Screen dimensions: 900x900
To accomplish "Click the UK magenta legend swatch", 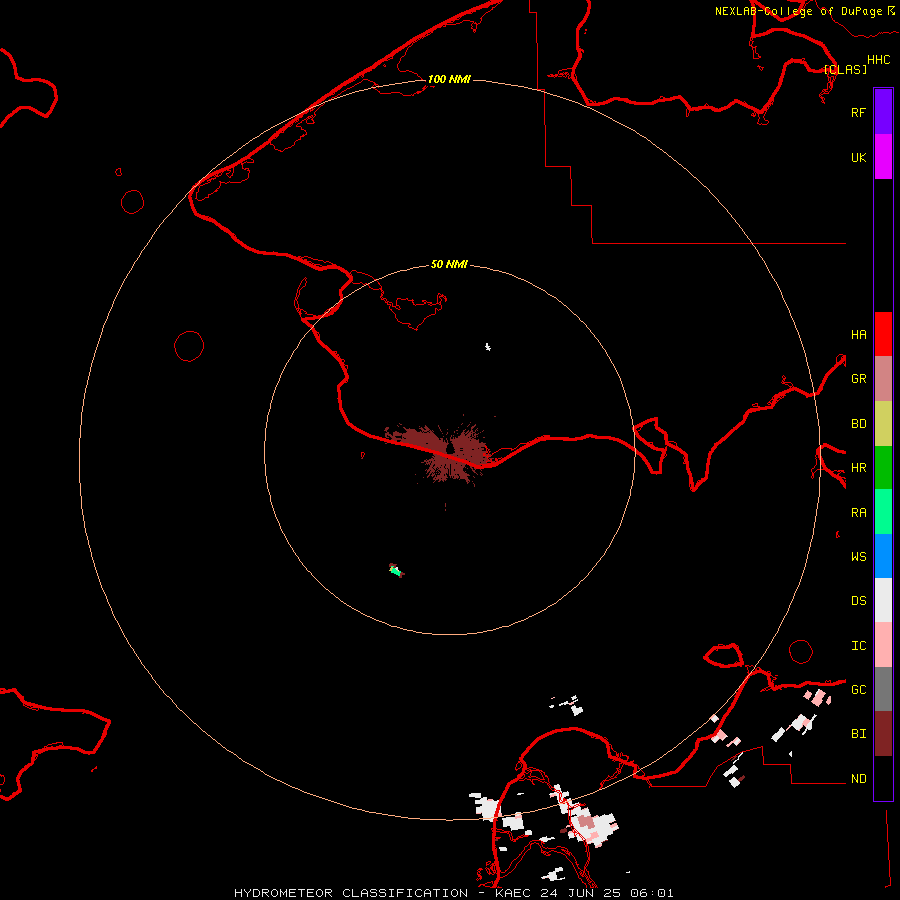I will pyautogui.click(x=883, y=157).
